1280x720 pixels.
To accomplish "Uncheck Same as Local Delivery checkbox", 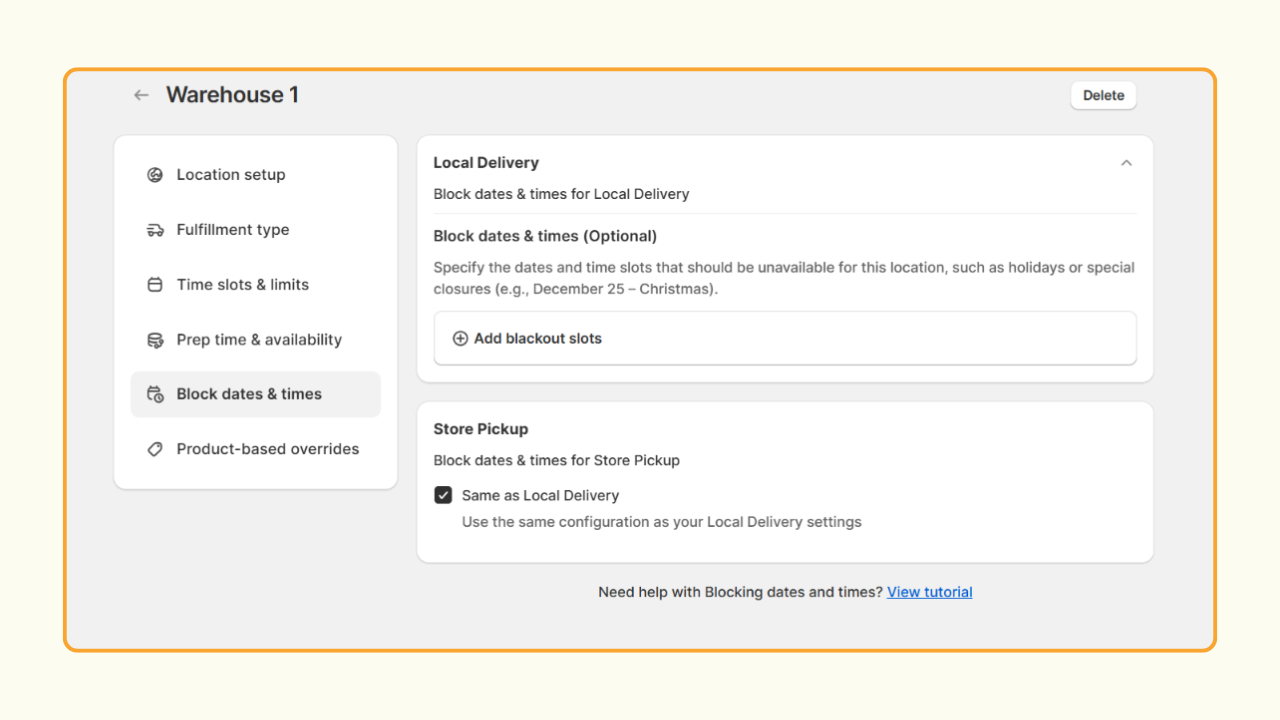I will coord(443,495).
